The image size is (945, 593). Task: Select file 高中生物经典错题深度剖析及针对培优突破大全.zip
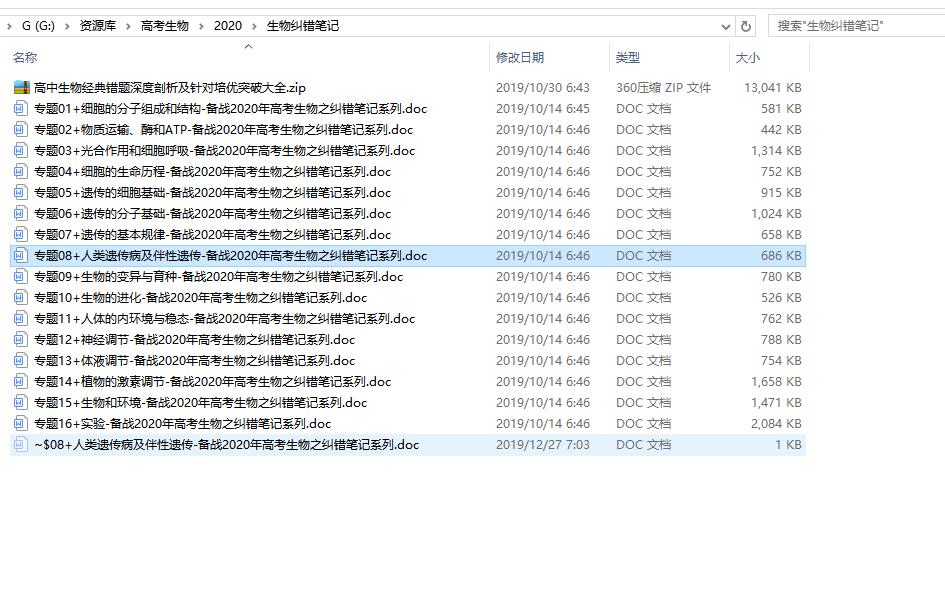[x=170, y=87]
